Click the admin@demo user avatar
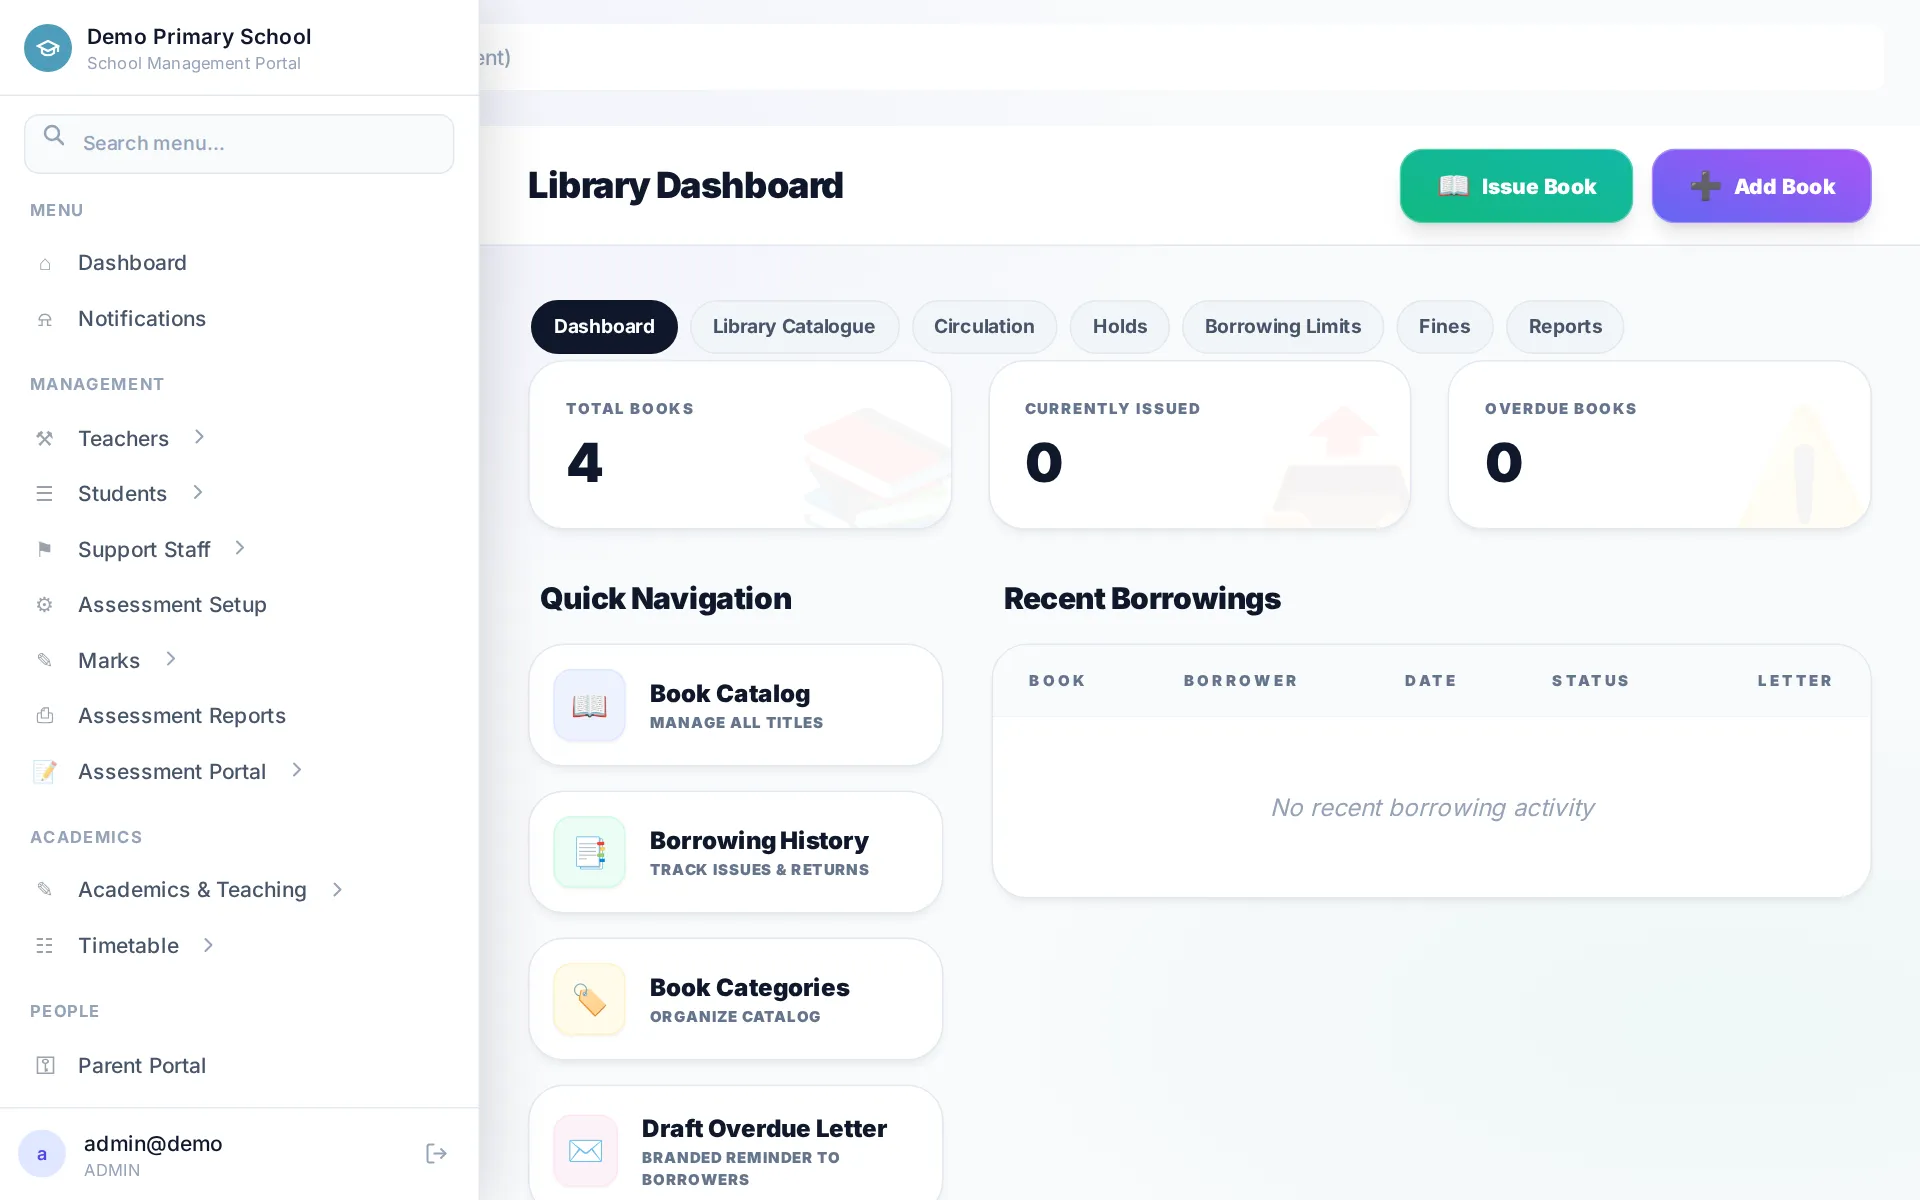 [x=42, y=1154]
